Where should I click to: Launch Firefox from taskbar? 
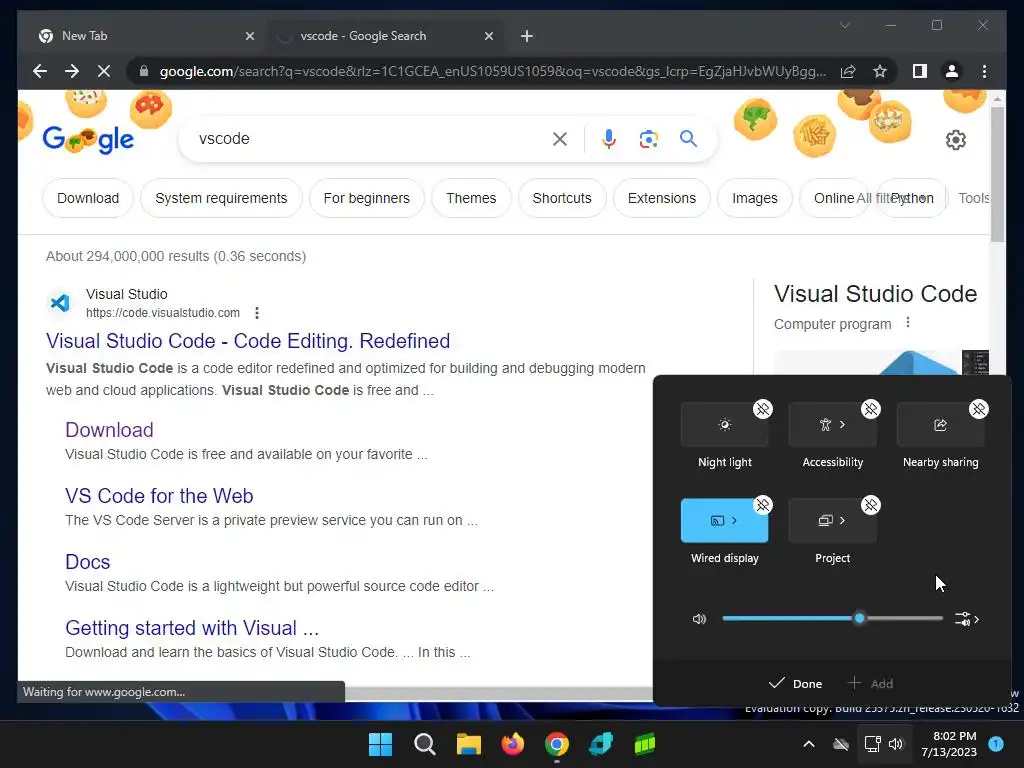tap(513, 744)
